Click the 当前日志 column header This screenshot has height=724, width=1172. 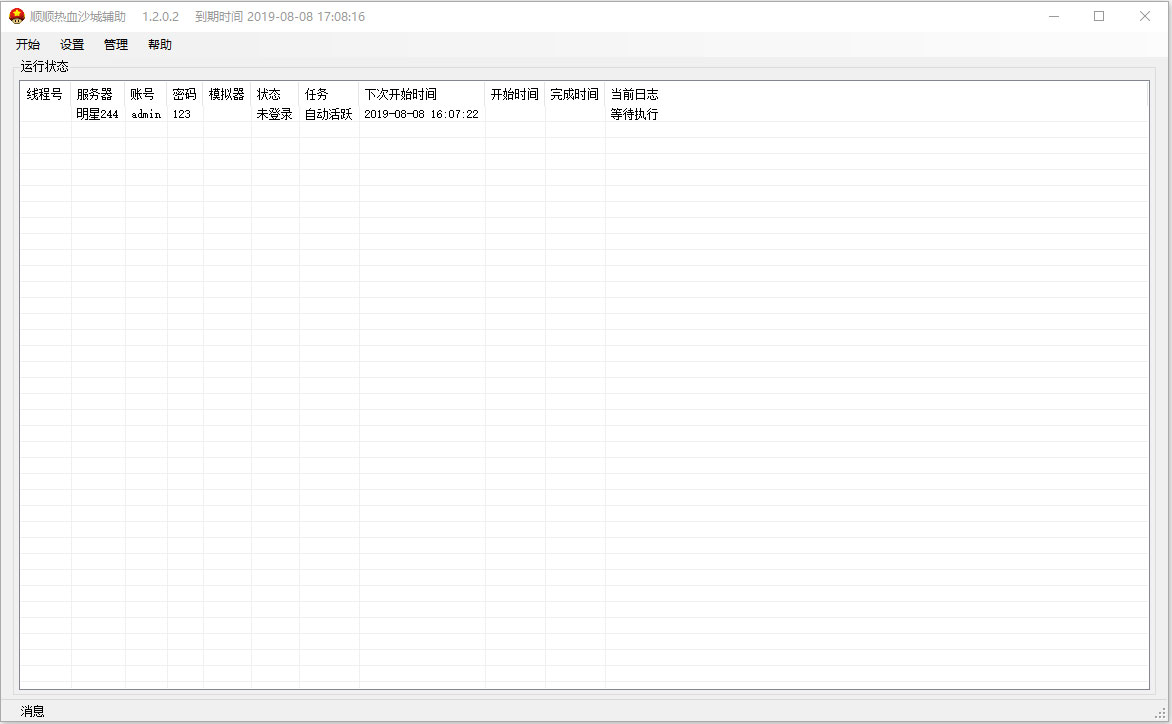[634, 94]
